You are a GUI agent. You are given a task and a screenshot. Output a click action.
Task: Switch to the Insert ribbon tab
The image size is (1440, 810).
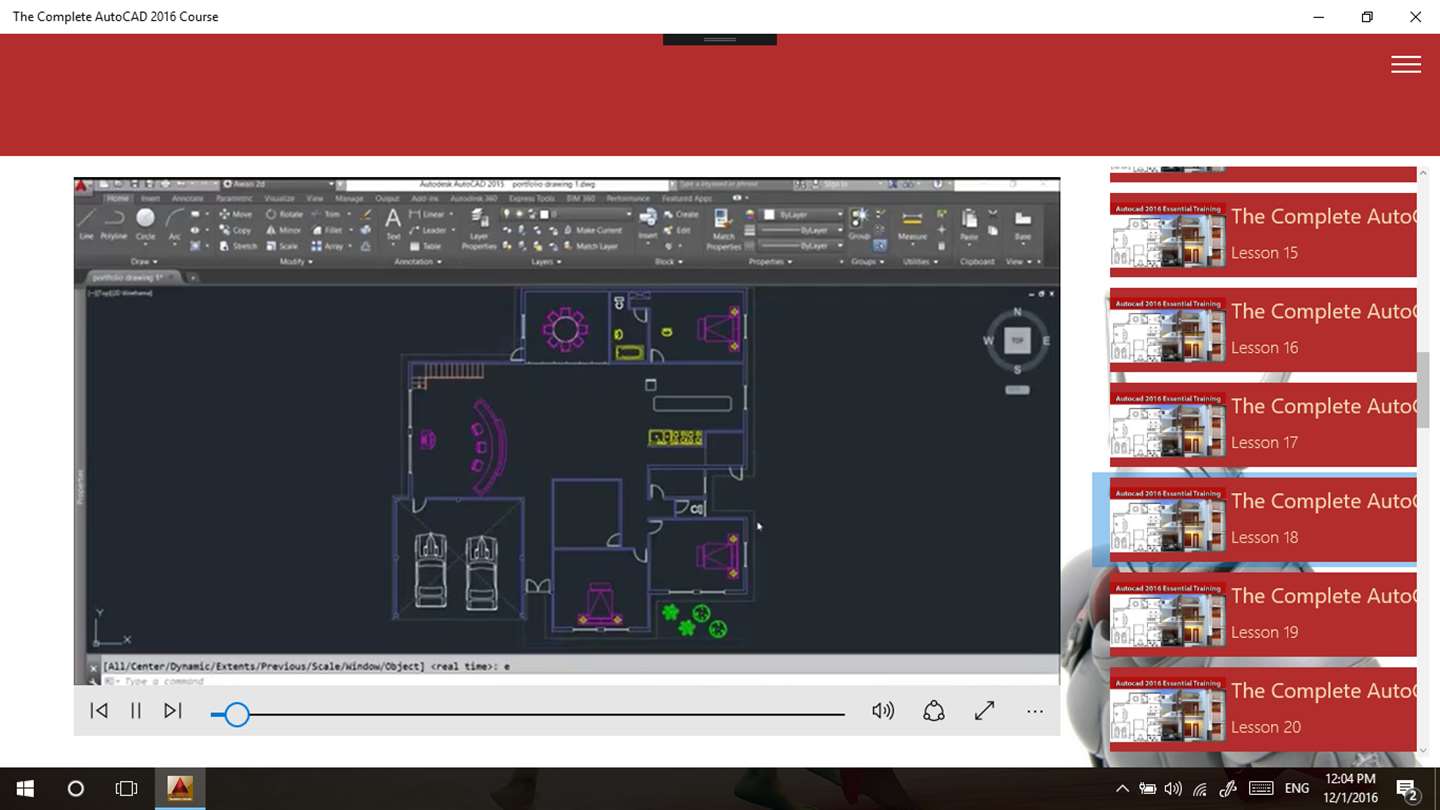[x=150, y=199]
